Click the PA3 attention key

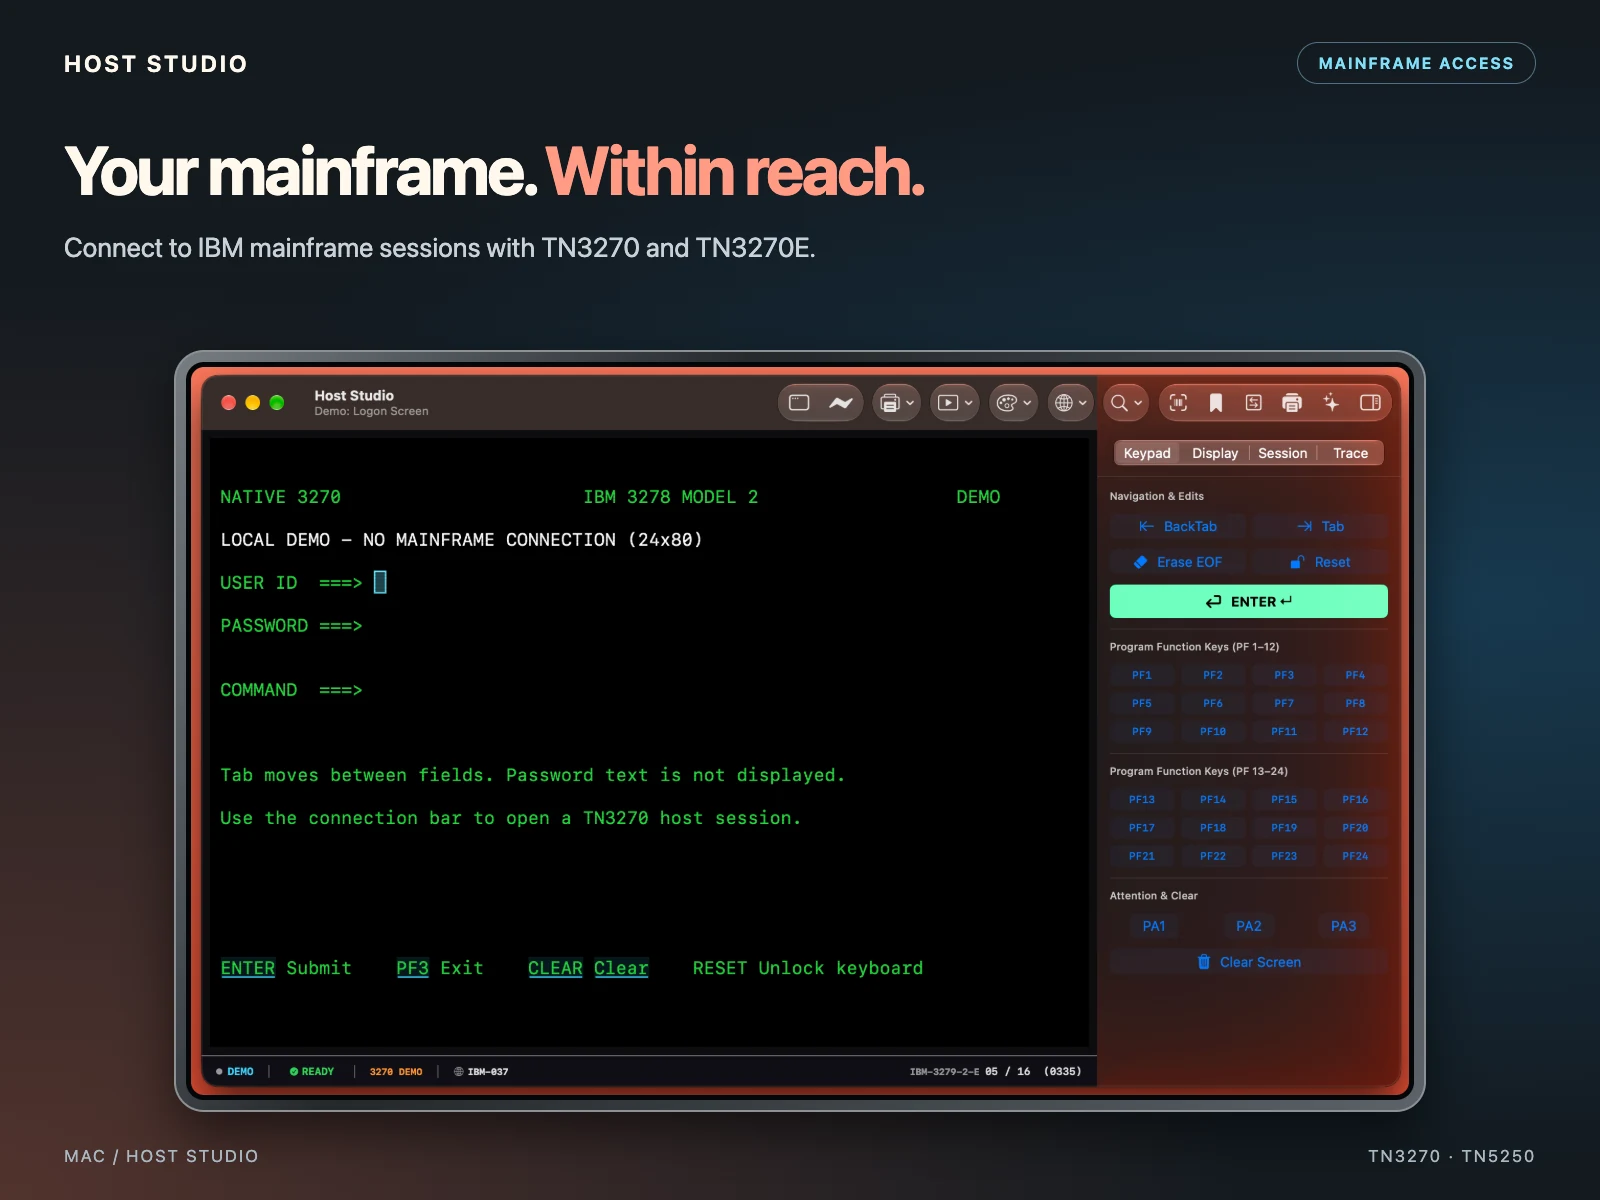(x=1343, y=926)
